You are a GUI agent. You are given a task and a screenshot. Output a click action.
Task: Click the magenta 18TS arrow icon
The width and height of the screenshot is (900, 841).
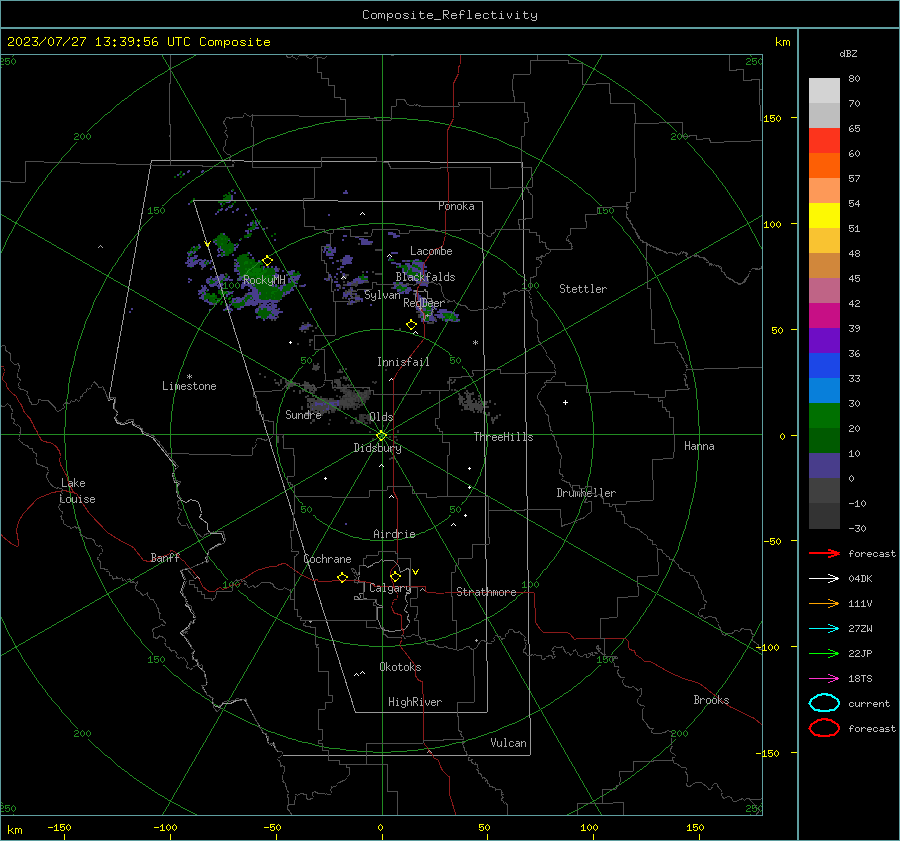824,679
